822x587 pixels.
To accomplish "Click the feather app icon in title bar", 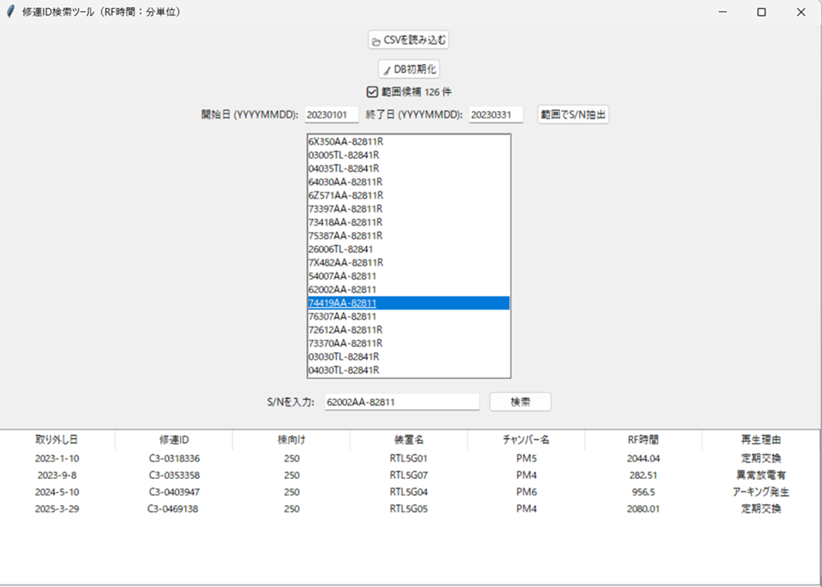I will [x=11, y=12].
